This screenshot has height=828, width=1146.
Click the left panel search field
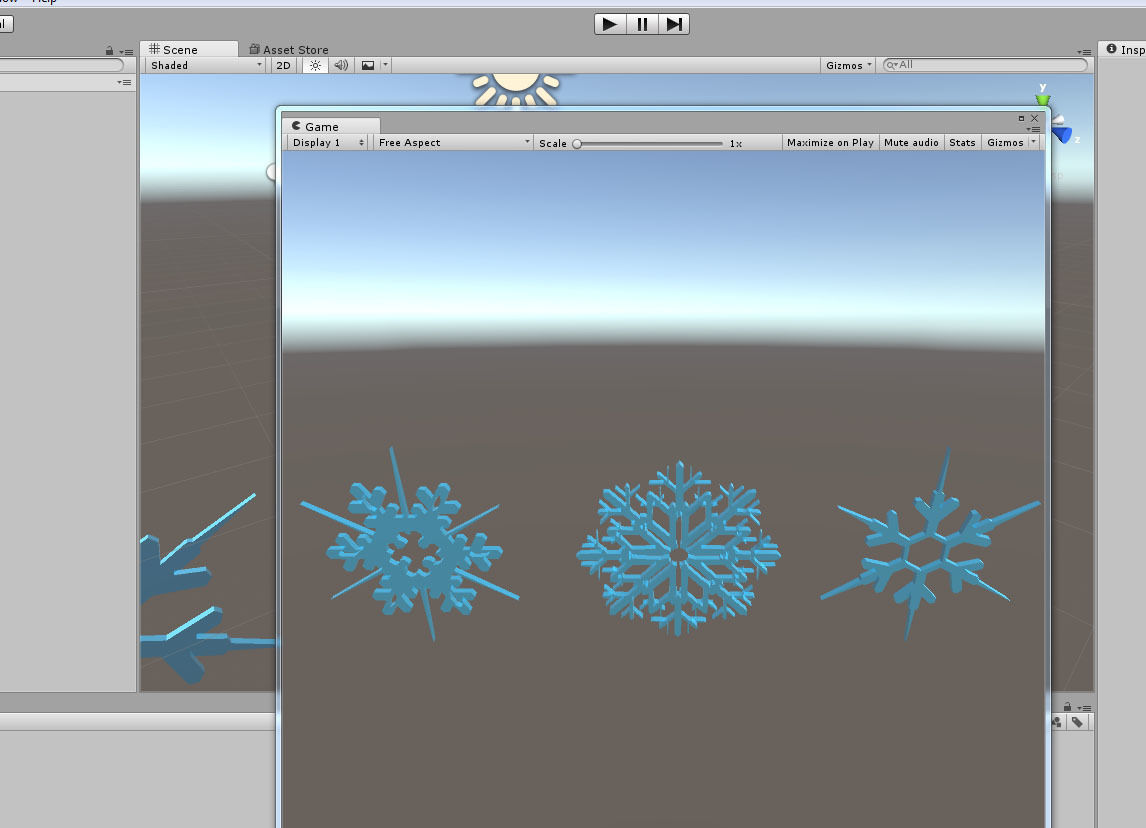point(60,65)
